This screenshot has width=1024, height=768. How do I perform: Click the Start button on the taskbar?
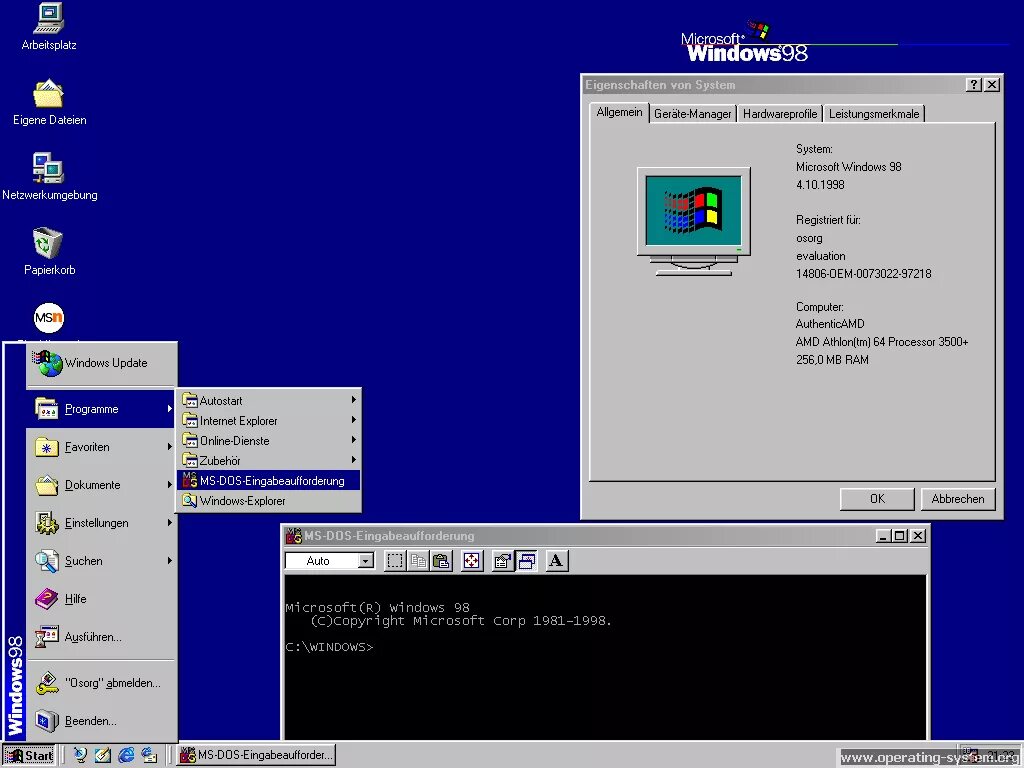29,756
